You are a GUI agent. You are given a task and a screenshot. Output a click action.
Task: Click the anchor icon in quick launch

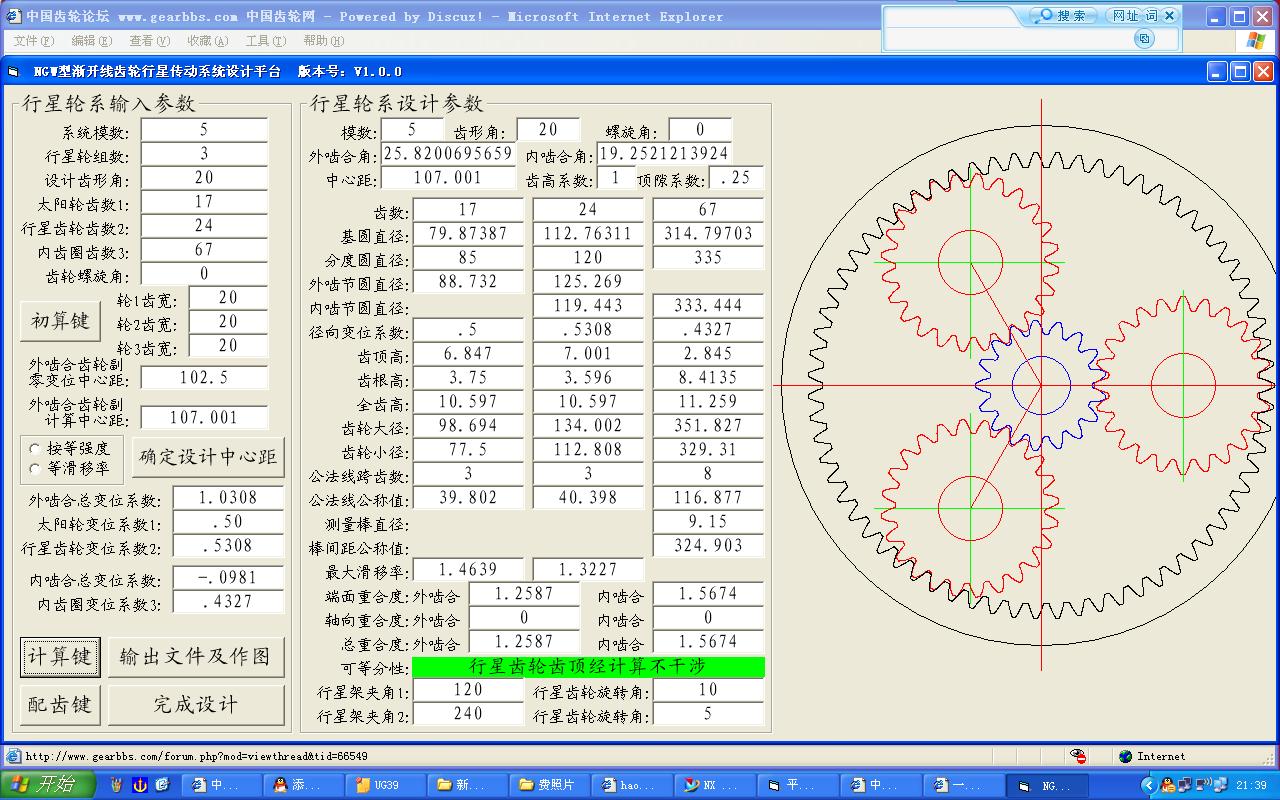click(x=140, y=785)
